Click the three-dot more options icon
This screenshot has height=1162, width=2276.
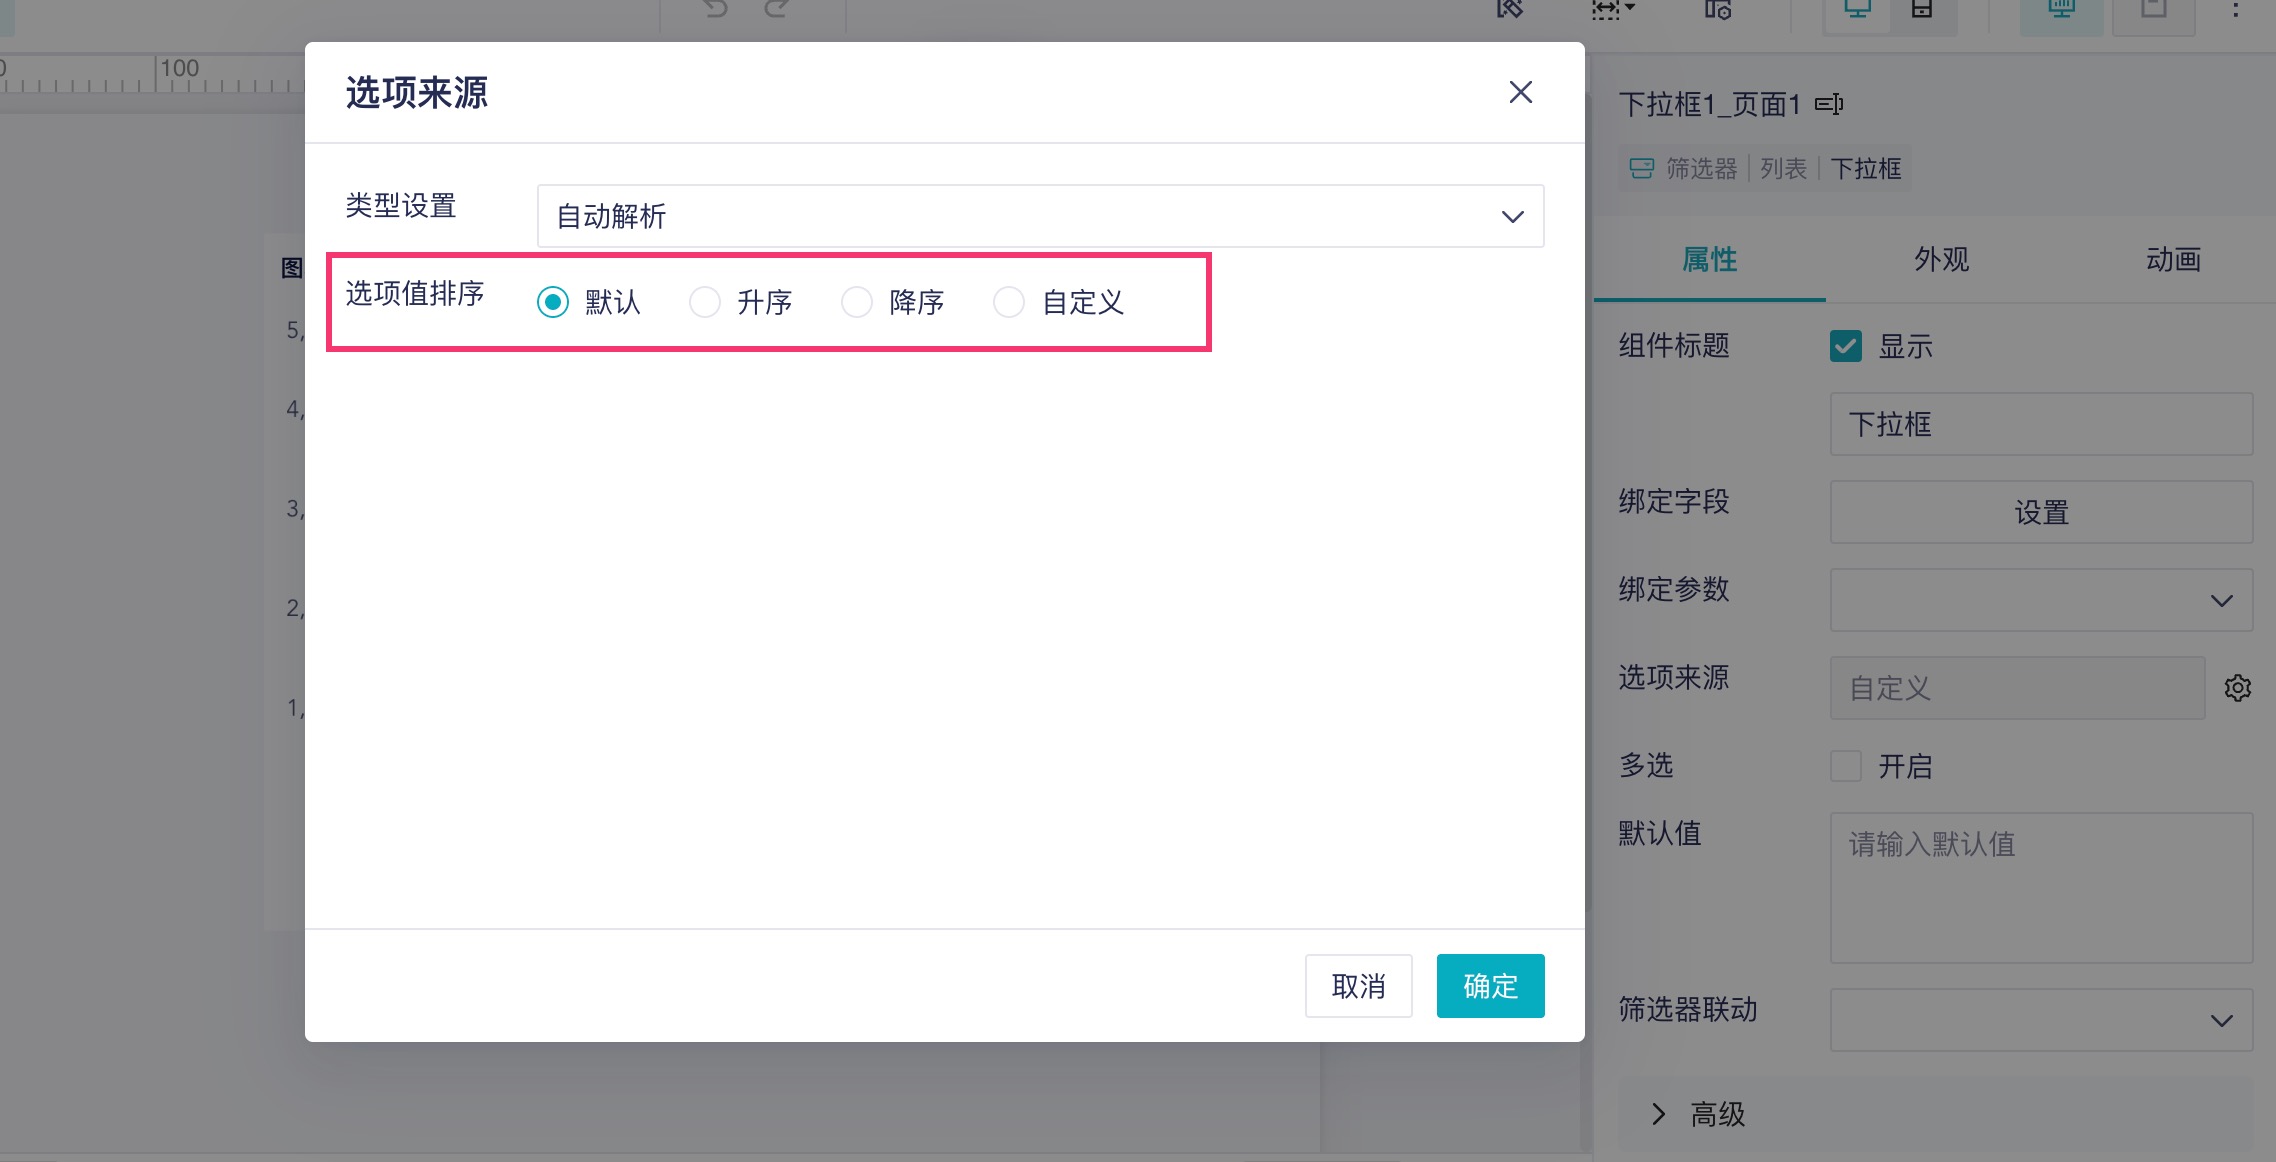[2236, 10]
